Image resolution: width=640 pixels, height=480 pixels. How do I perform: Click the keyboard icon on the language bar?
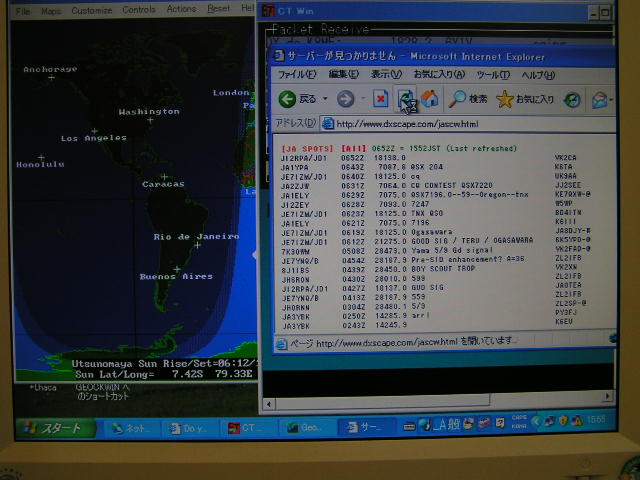click(x=409, y=427)
